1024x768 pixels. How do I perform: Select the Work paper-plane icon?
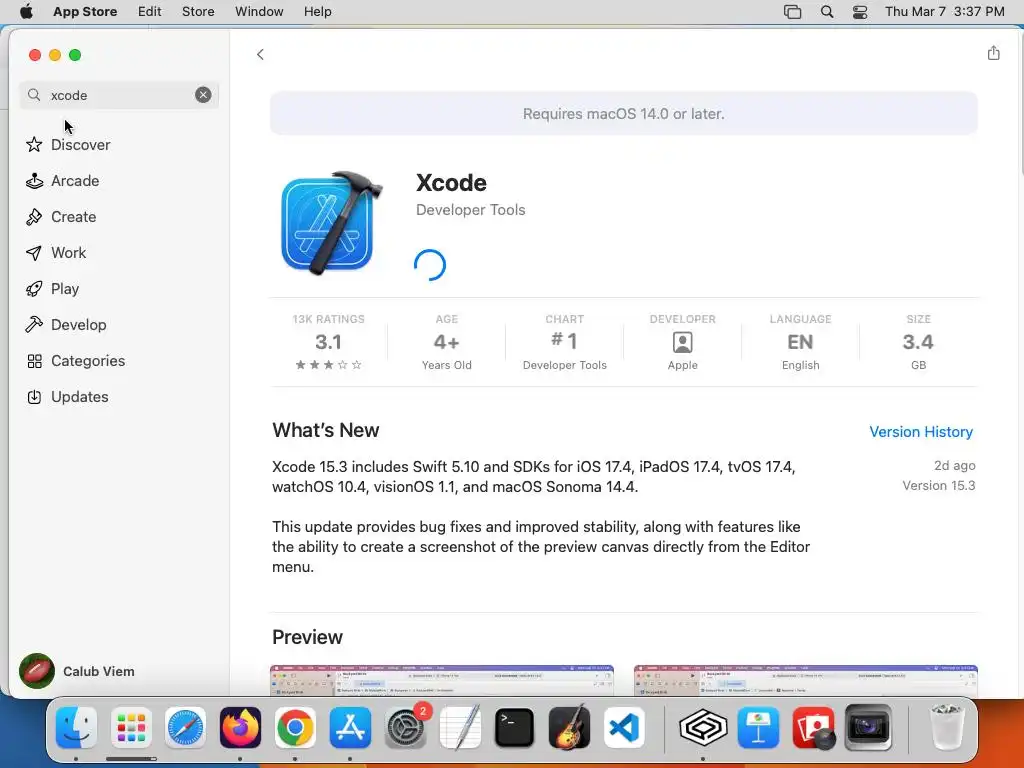[x=34, y=253]
